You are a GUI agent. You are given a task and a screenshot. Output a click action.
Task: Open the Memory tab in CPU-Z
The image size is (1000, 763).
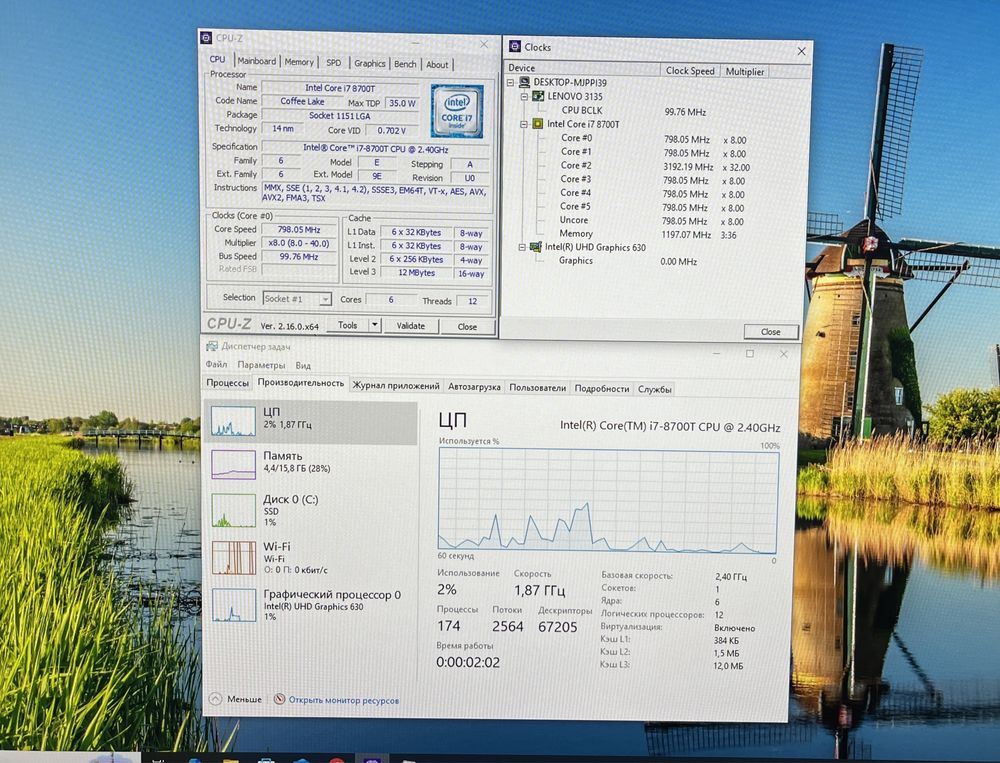click(x=299, y=62)
